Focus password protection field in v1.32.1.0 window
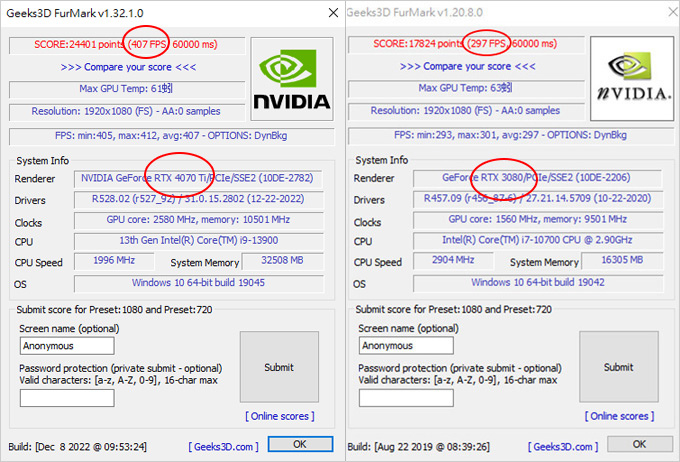The height and width of the screenshot is (462, 680). point(67,398)
